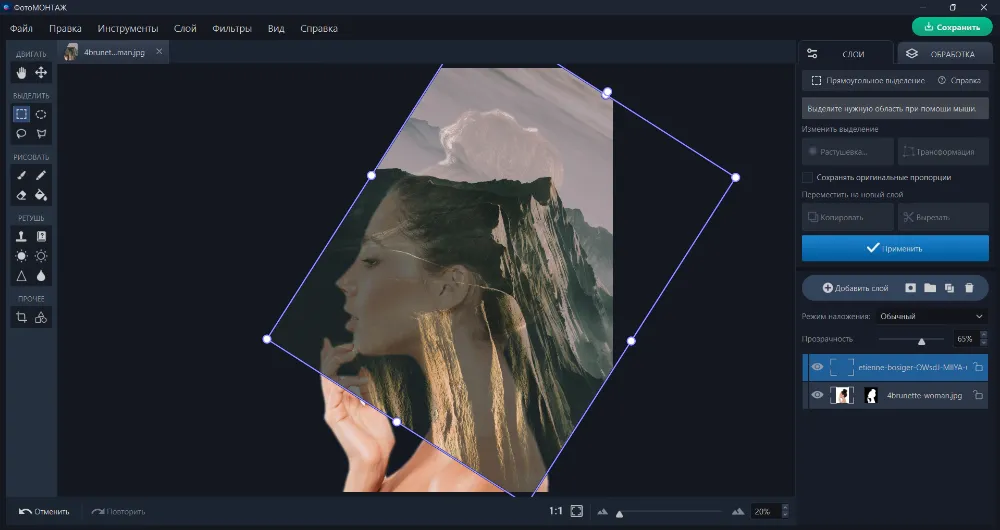Activate the Stamp retouch tool
Screen dimensions: 1000x530
pyautogui.click(x=21, y=237)
